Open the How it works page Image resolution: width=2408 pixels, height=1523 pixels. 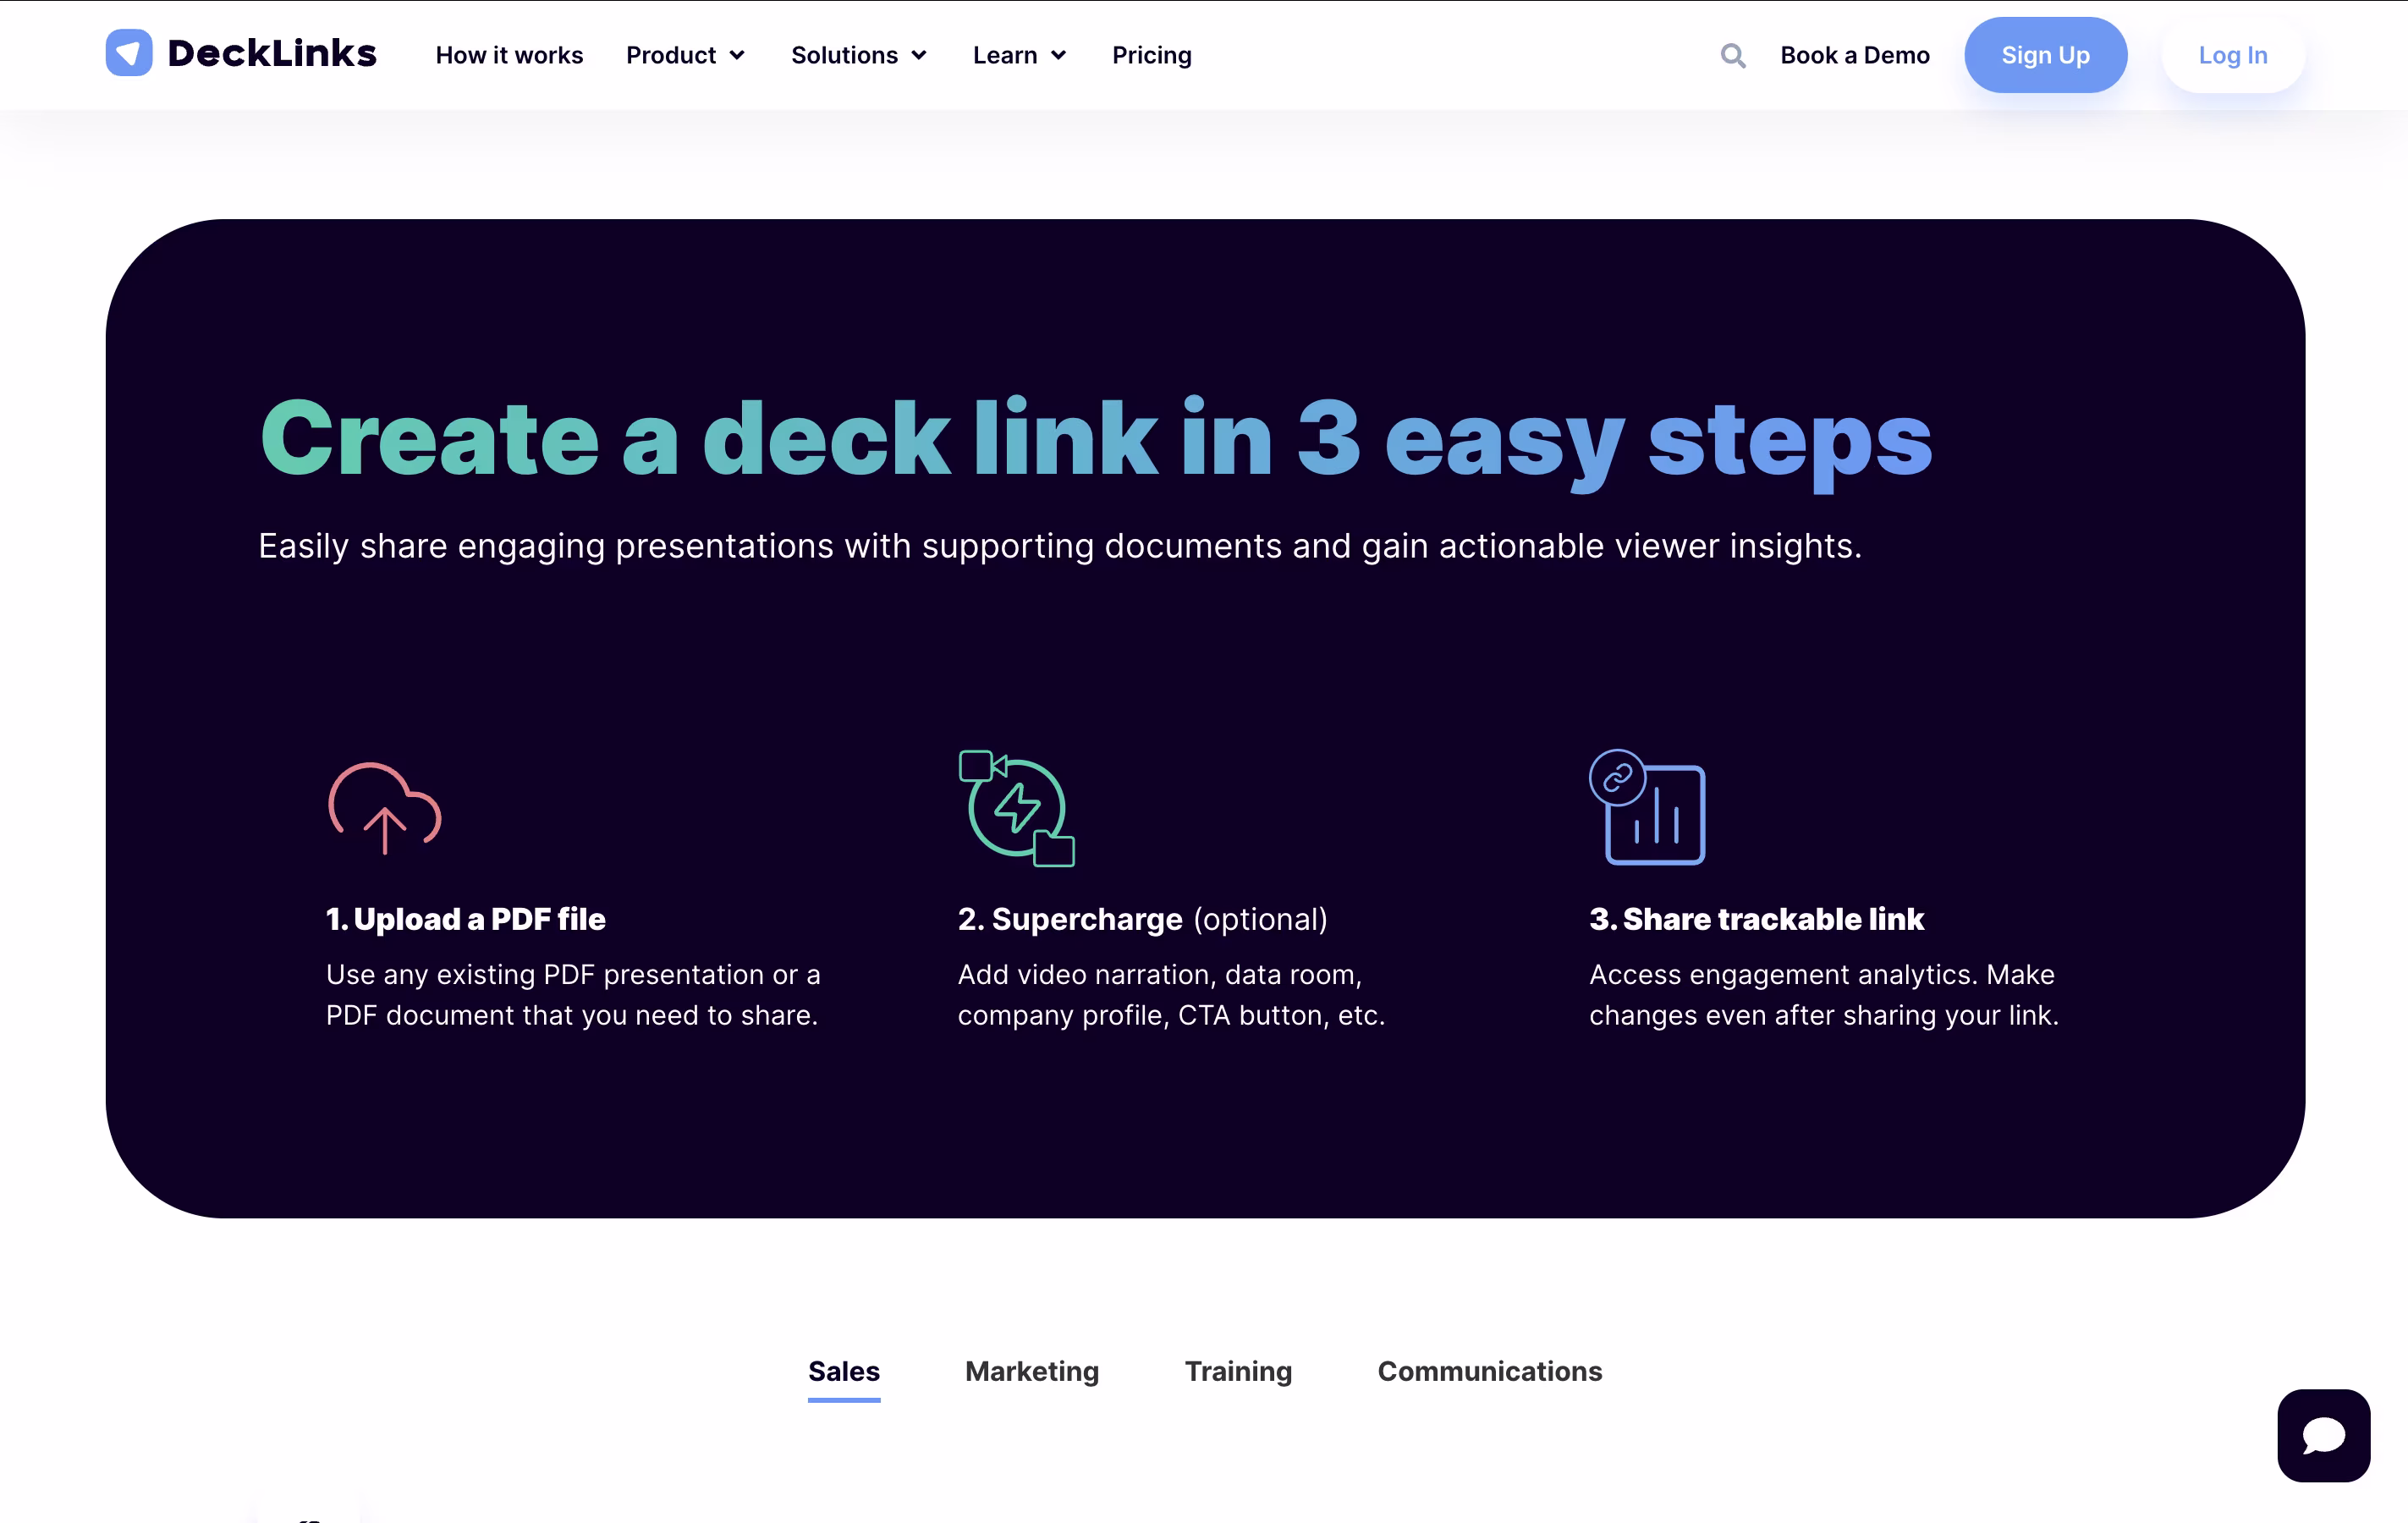tap(509, 56)
